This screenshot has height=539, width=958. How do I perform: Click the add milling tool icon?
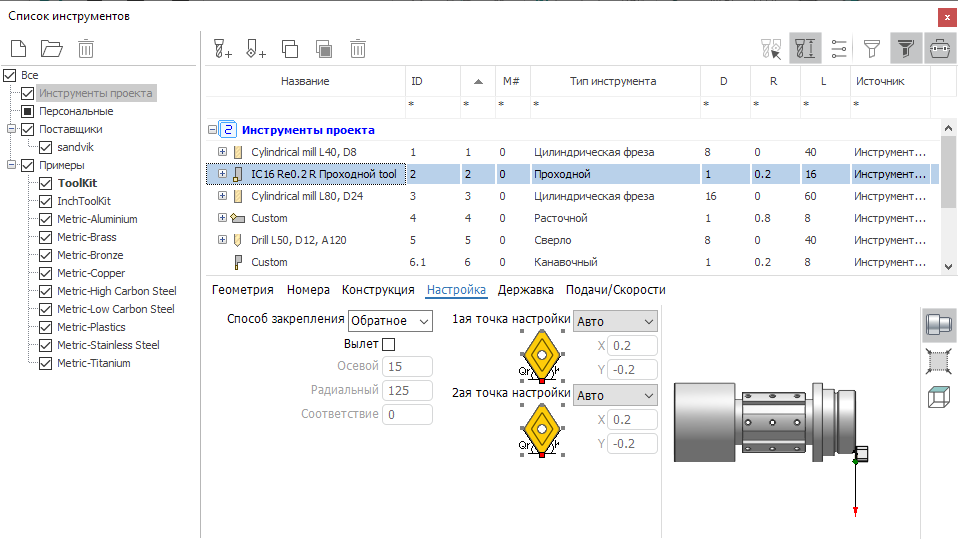223,48
